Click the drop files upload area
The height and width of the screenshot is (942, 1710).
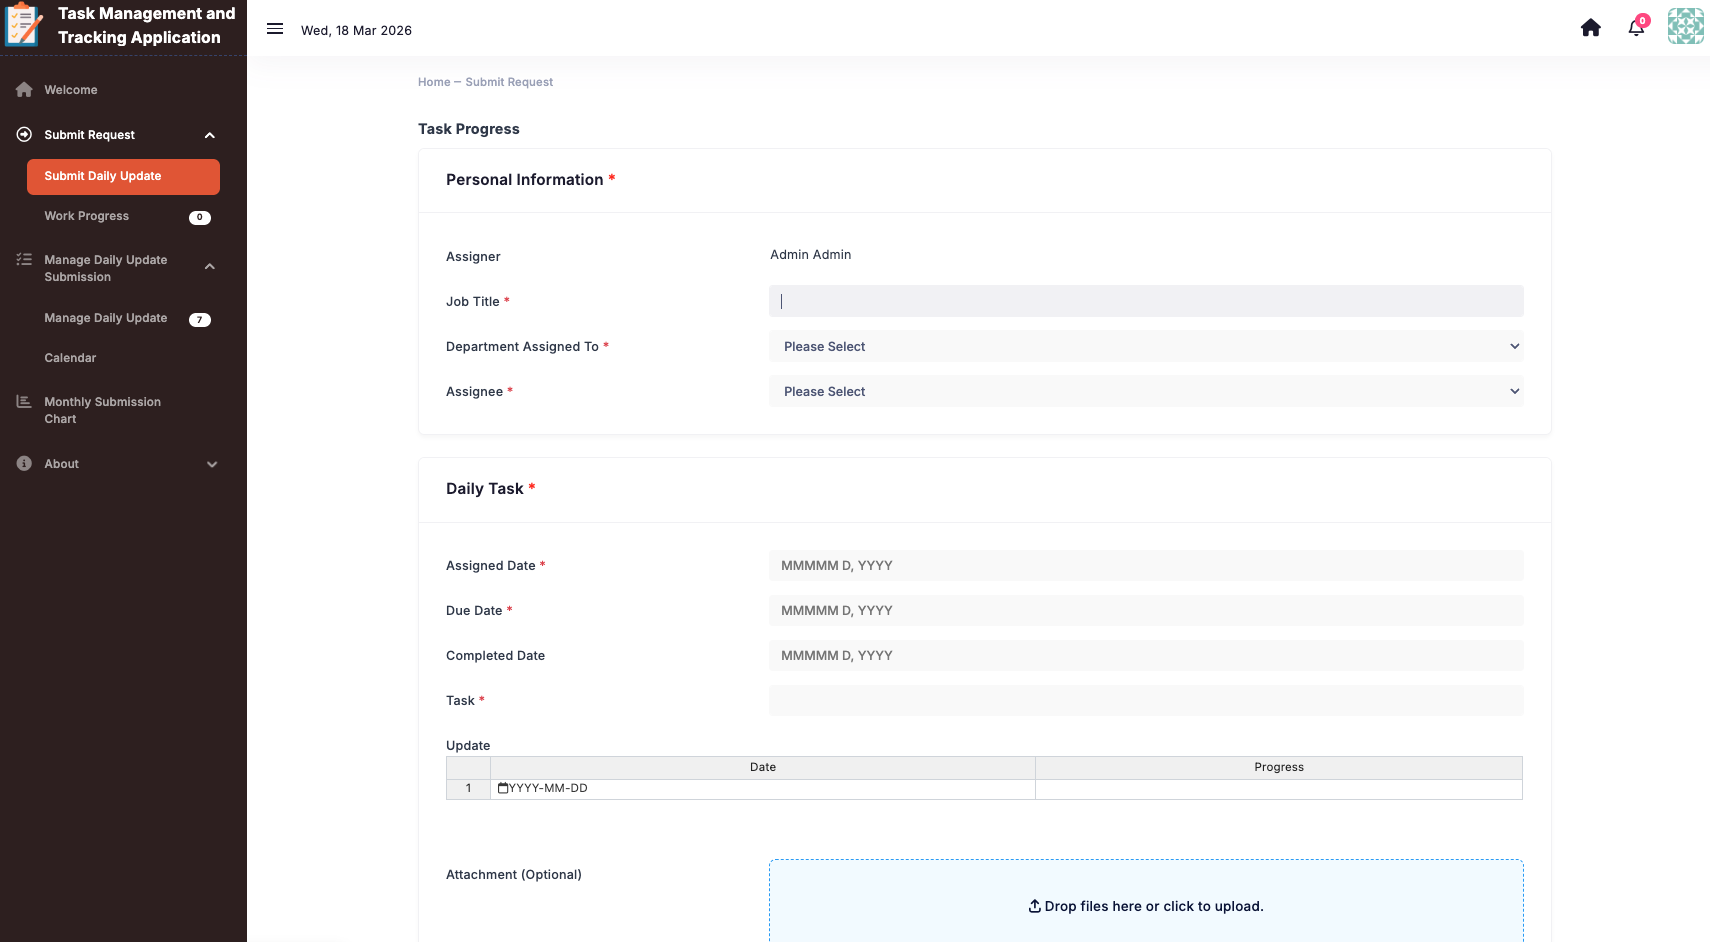[x=1145, y=905]
